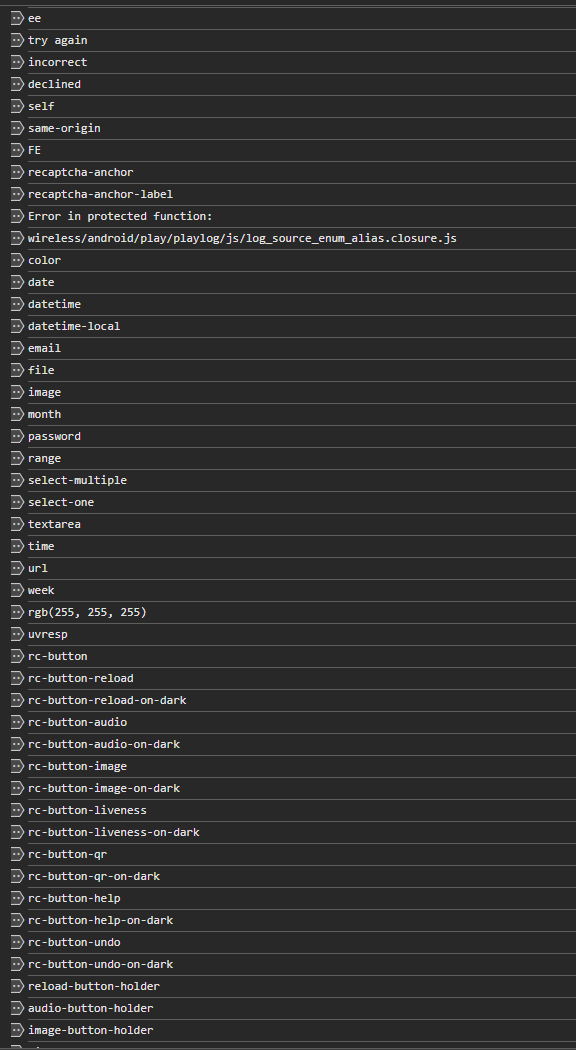Select the icon beside 'Error in protected function:'
Image resolution: width=576 pixels, height=1050 pixels.
(x=17, y=216)
